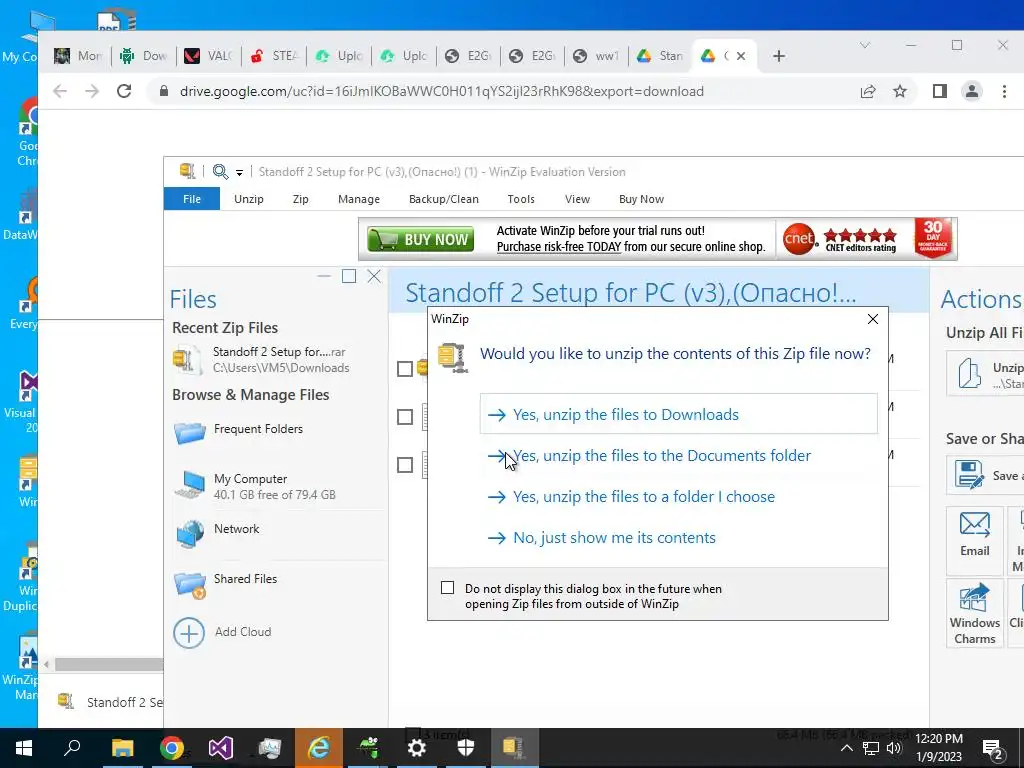Viewport: 1024px width, 768px height.
Task: Check Do not display this dialog box option
Action: (447, 588)
